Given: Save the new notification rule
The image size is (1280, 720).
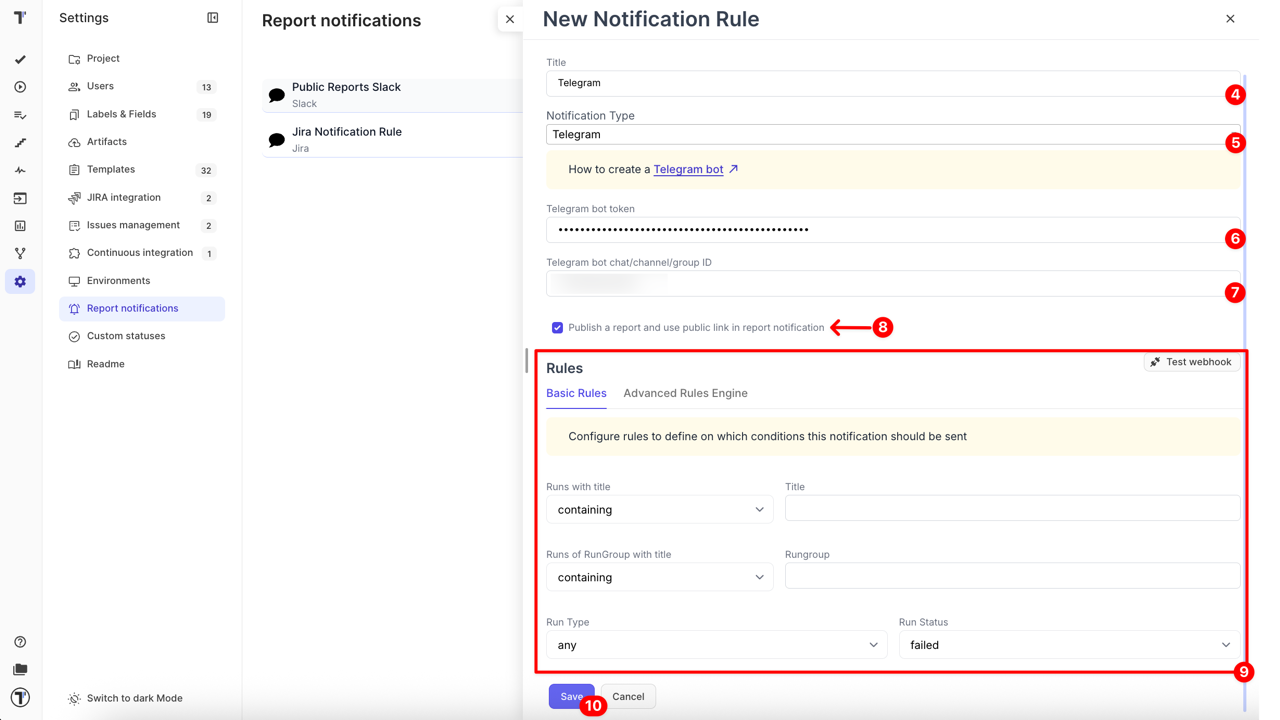Looking at the screenshot, I should point(571,696).
